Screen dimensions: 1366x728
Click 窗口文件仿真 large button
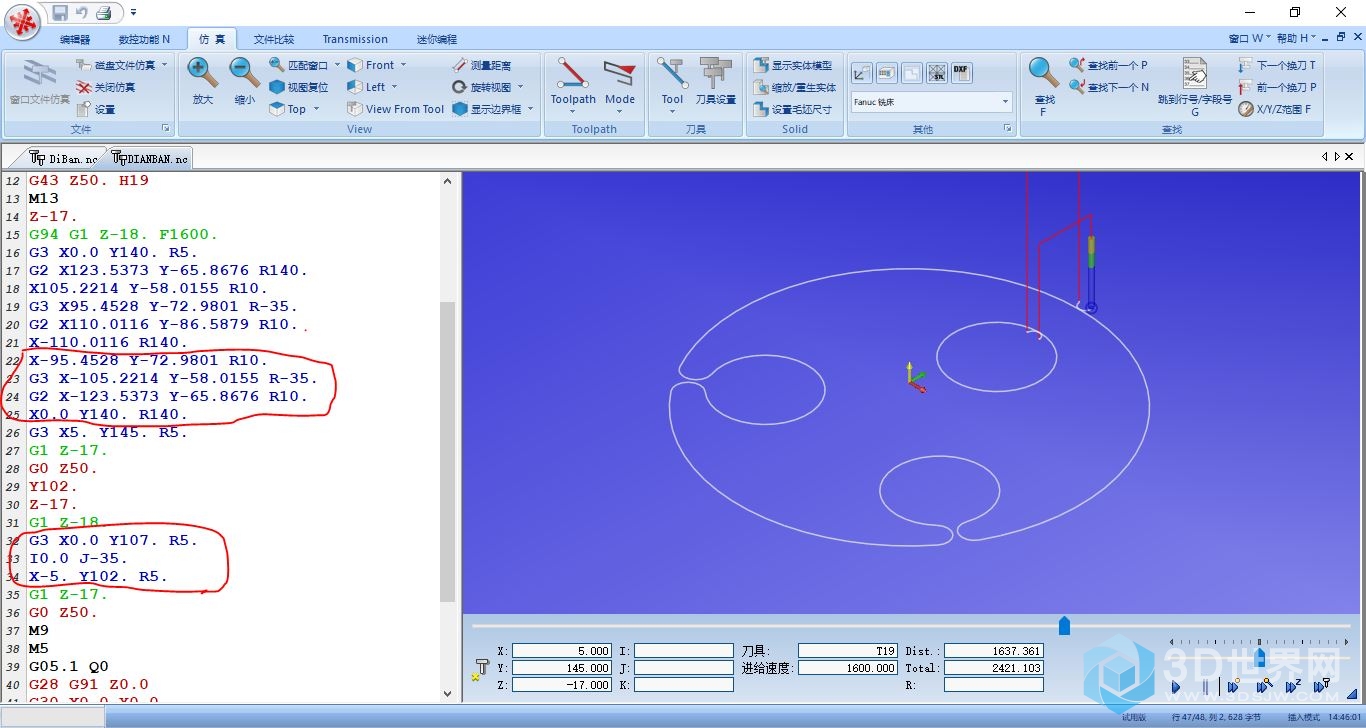tap(40, 82)
